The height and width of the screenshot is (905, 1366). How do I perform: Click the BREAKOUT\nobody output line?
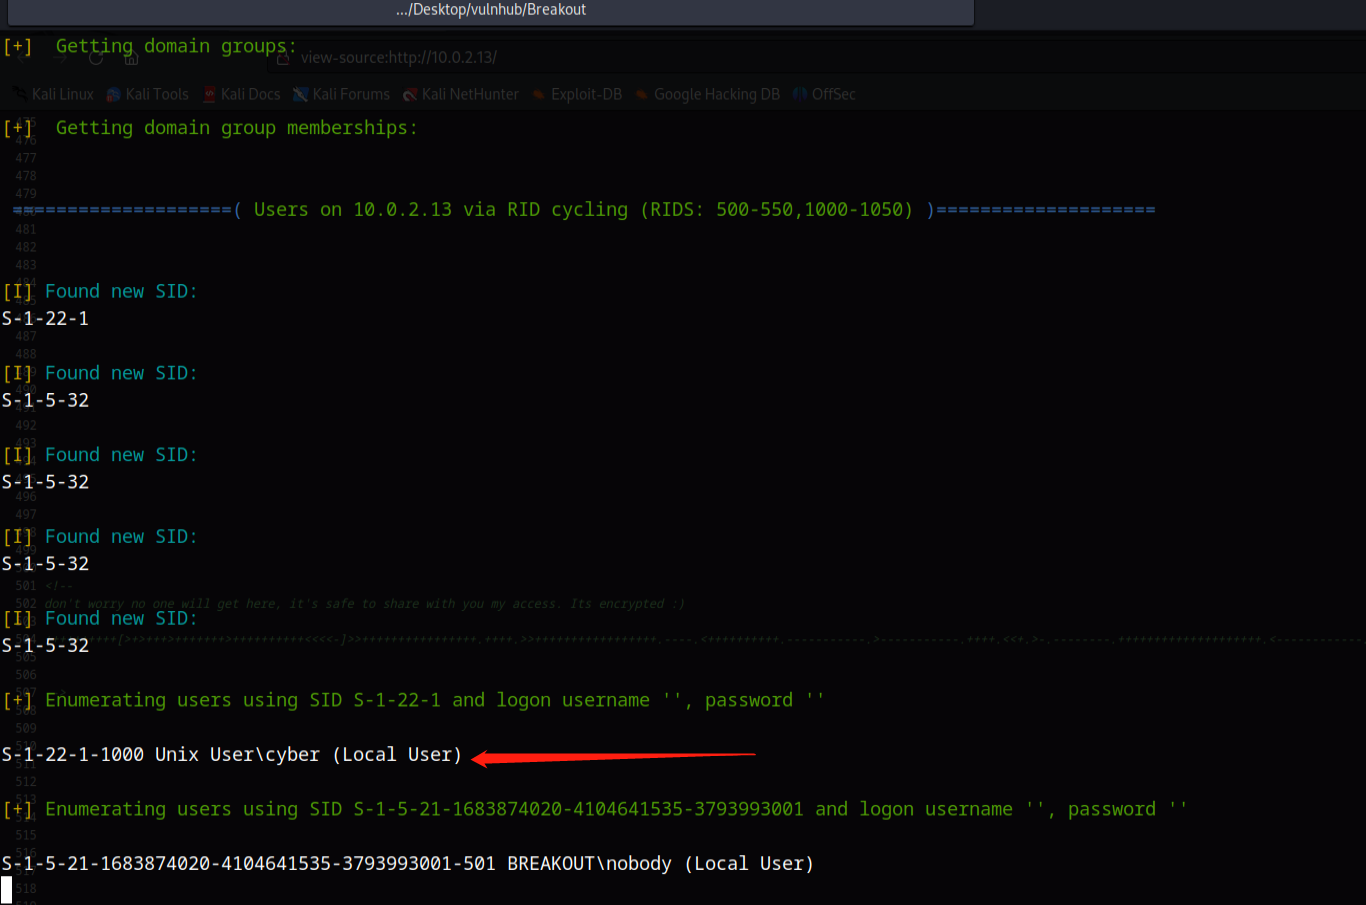pos(407,864)
